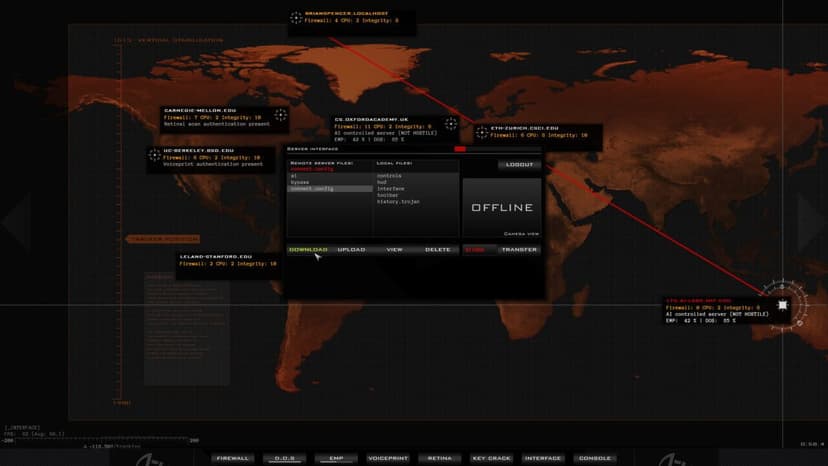Screen dimensions: 828x466
Task: Click the crosshair icon on the Carnegie-Mellon.edu node
Action: click(x=280, y=115)
